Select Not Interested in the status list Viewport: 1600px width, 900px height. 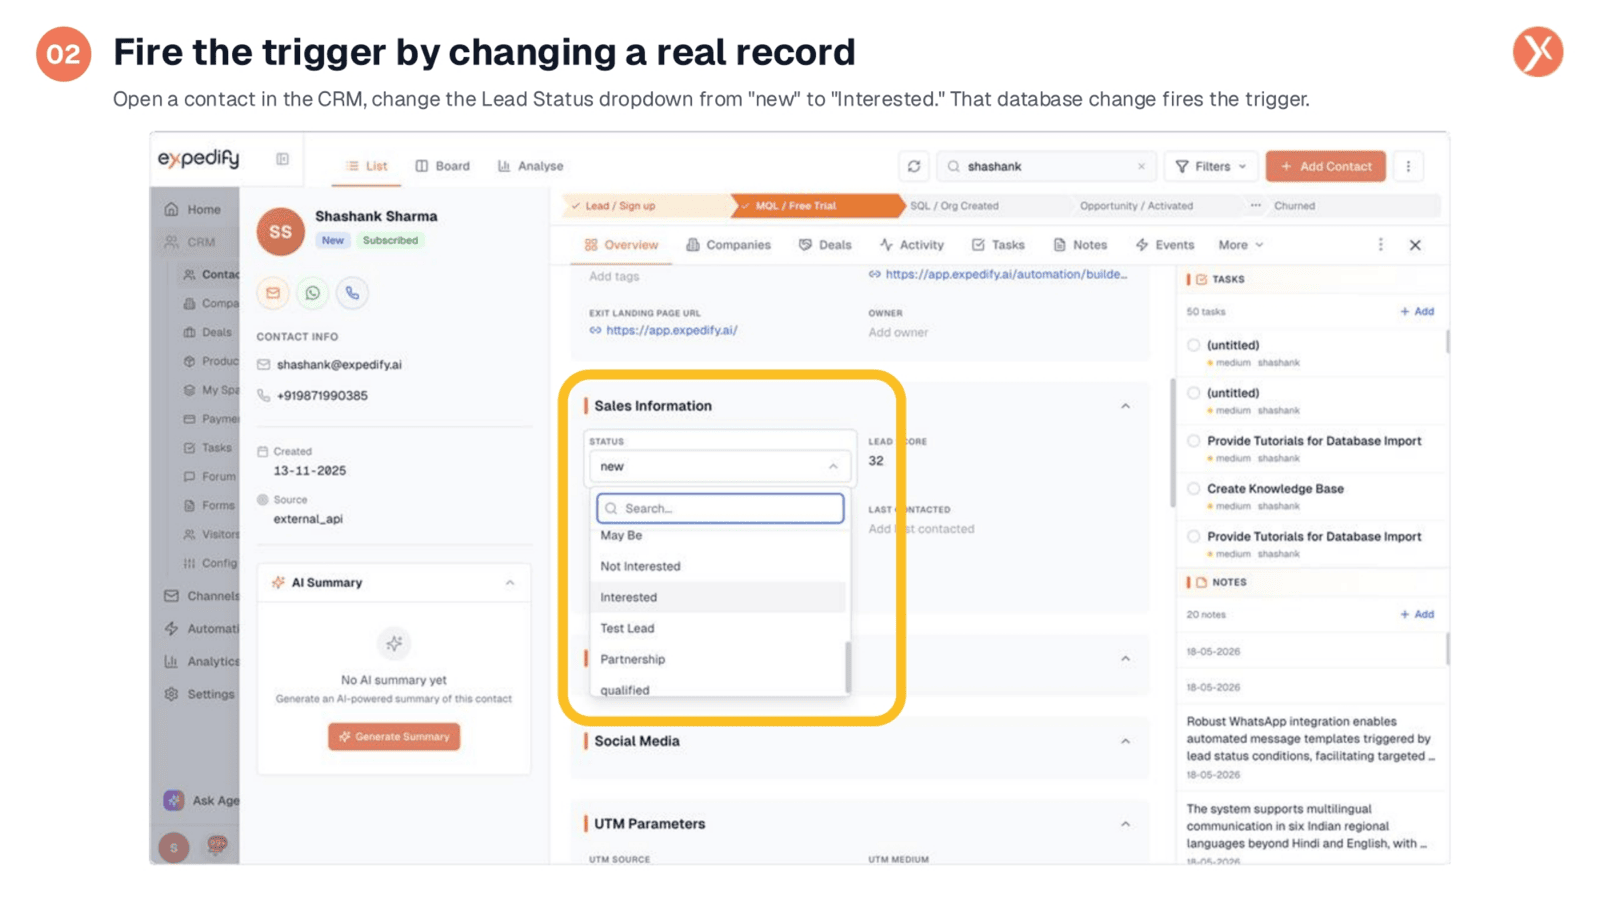719,566
